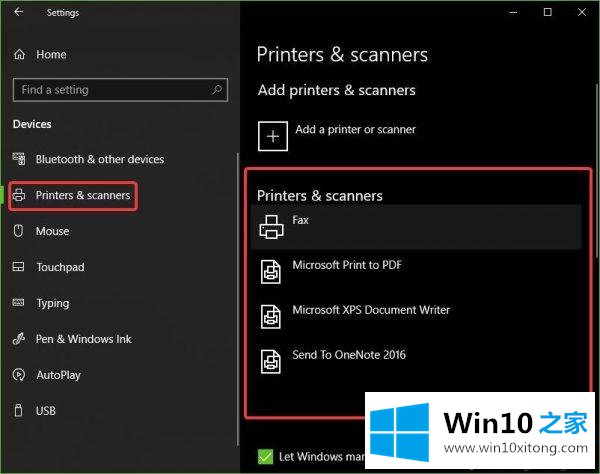Image resolution: width=600 pixels, height=474 pixels.
Task: Click the Typing keyboard icon
Action: coord(18,303)
